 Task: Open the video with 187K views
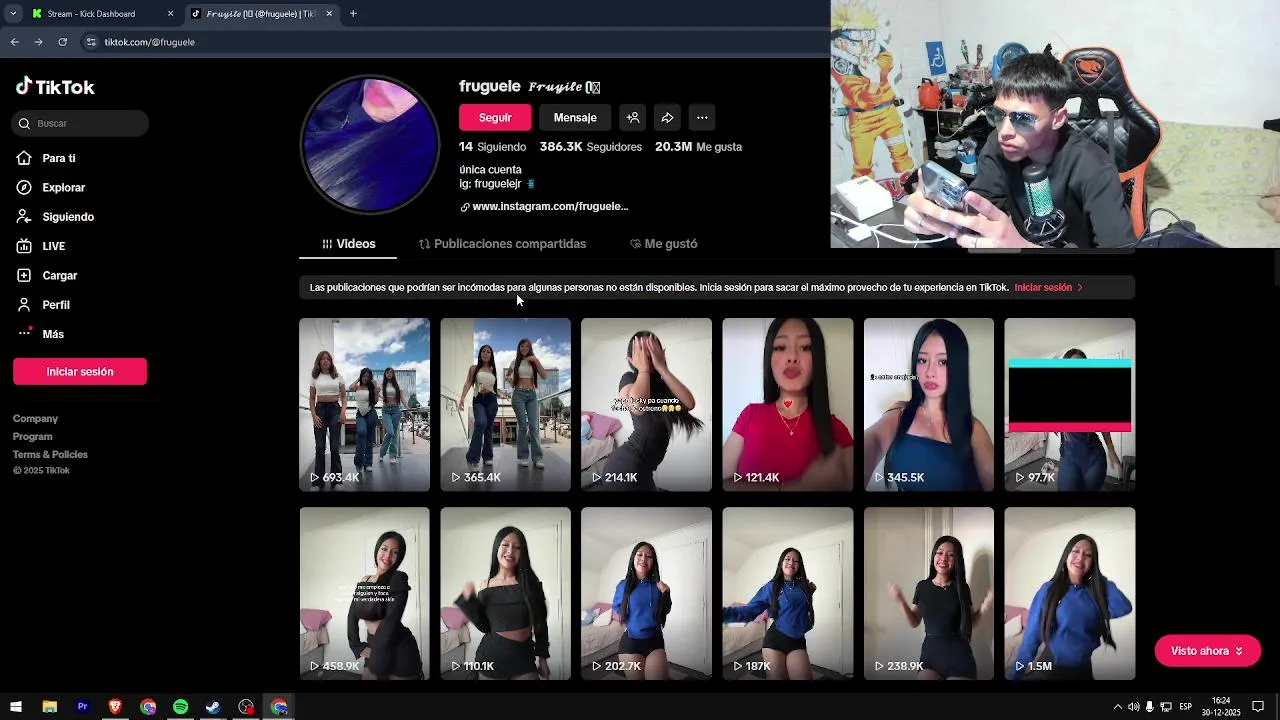pyautogui.click(x=788, y=593)
